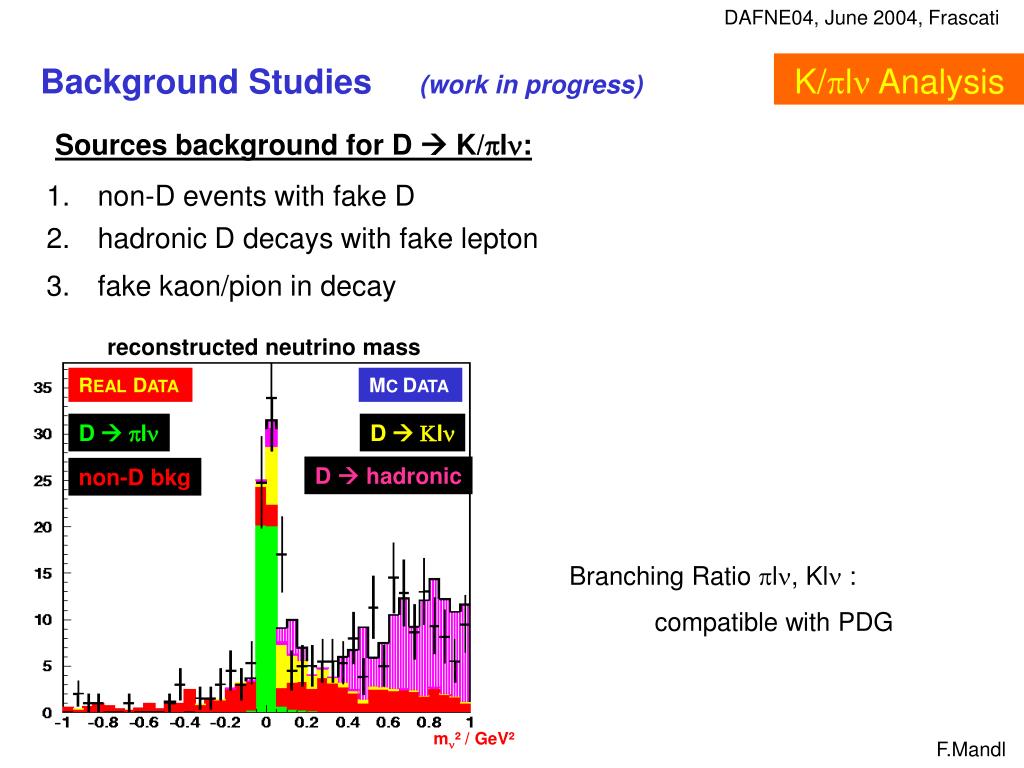Click the green 'D → πlν' legend label
1024x768 pixels.
(x=119, y=432)
